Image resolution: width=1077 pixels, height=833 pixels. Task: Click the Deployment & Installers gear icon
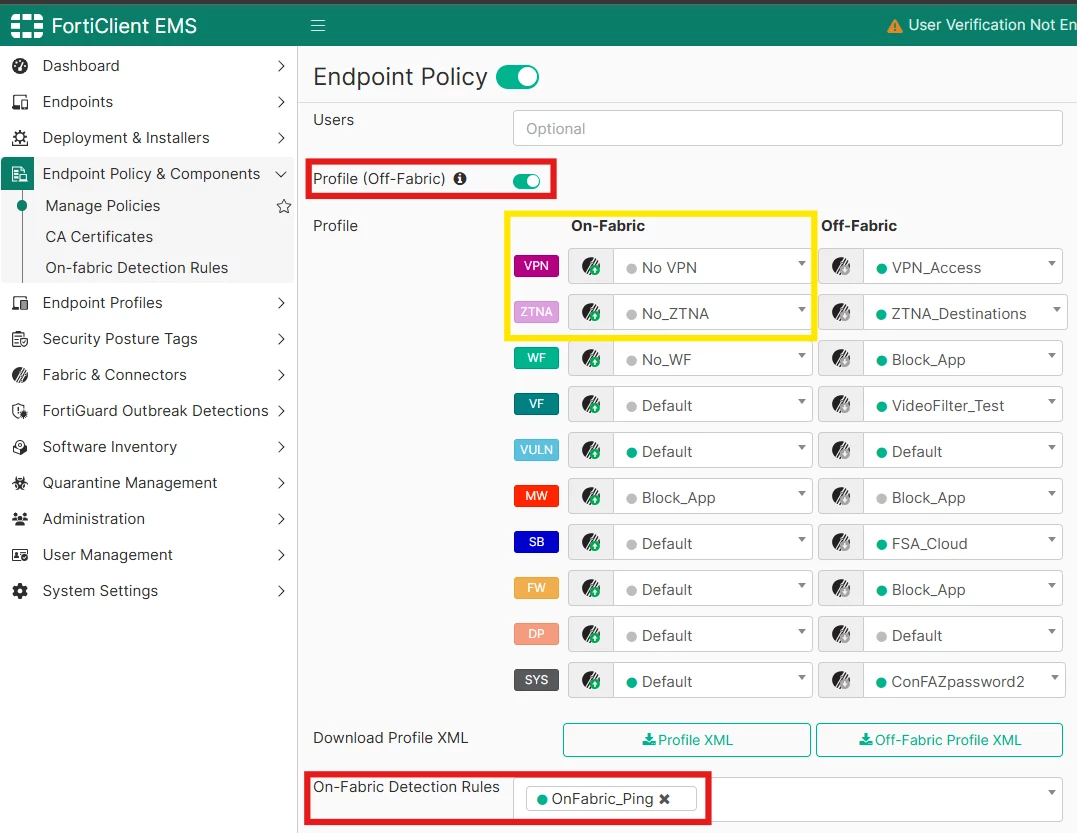pyautogui.click(x=20, y=138)
